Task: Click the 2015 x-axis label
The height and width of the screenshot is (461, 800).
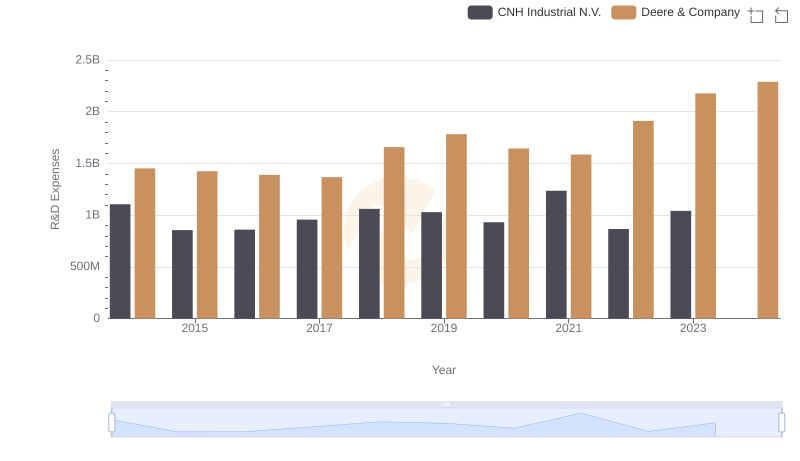Action: click(195, 328)
